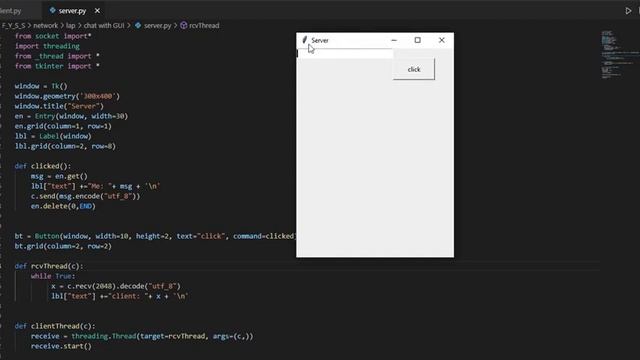Click the line "window = Tk()"
Screen dimensions: 640x360
41,86
